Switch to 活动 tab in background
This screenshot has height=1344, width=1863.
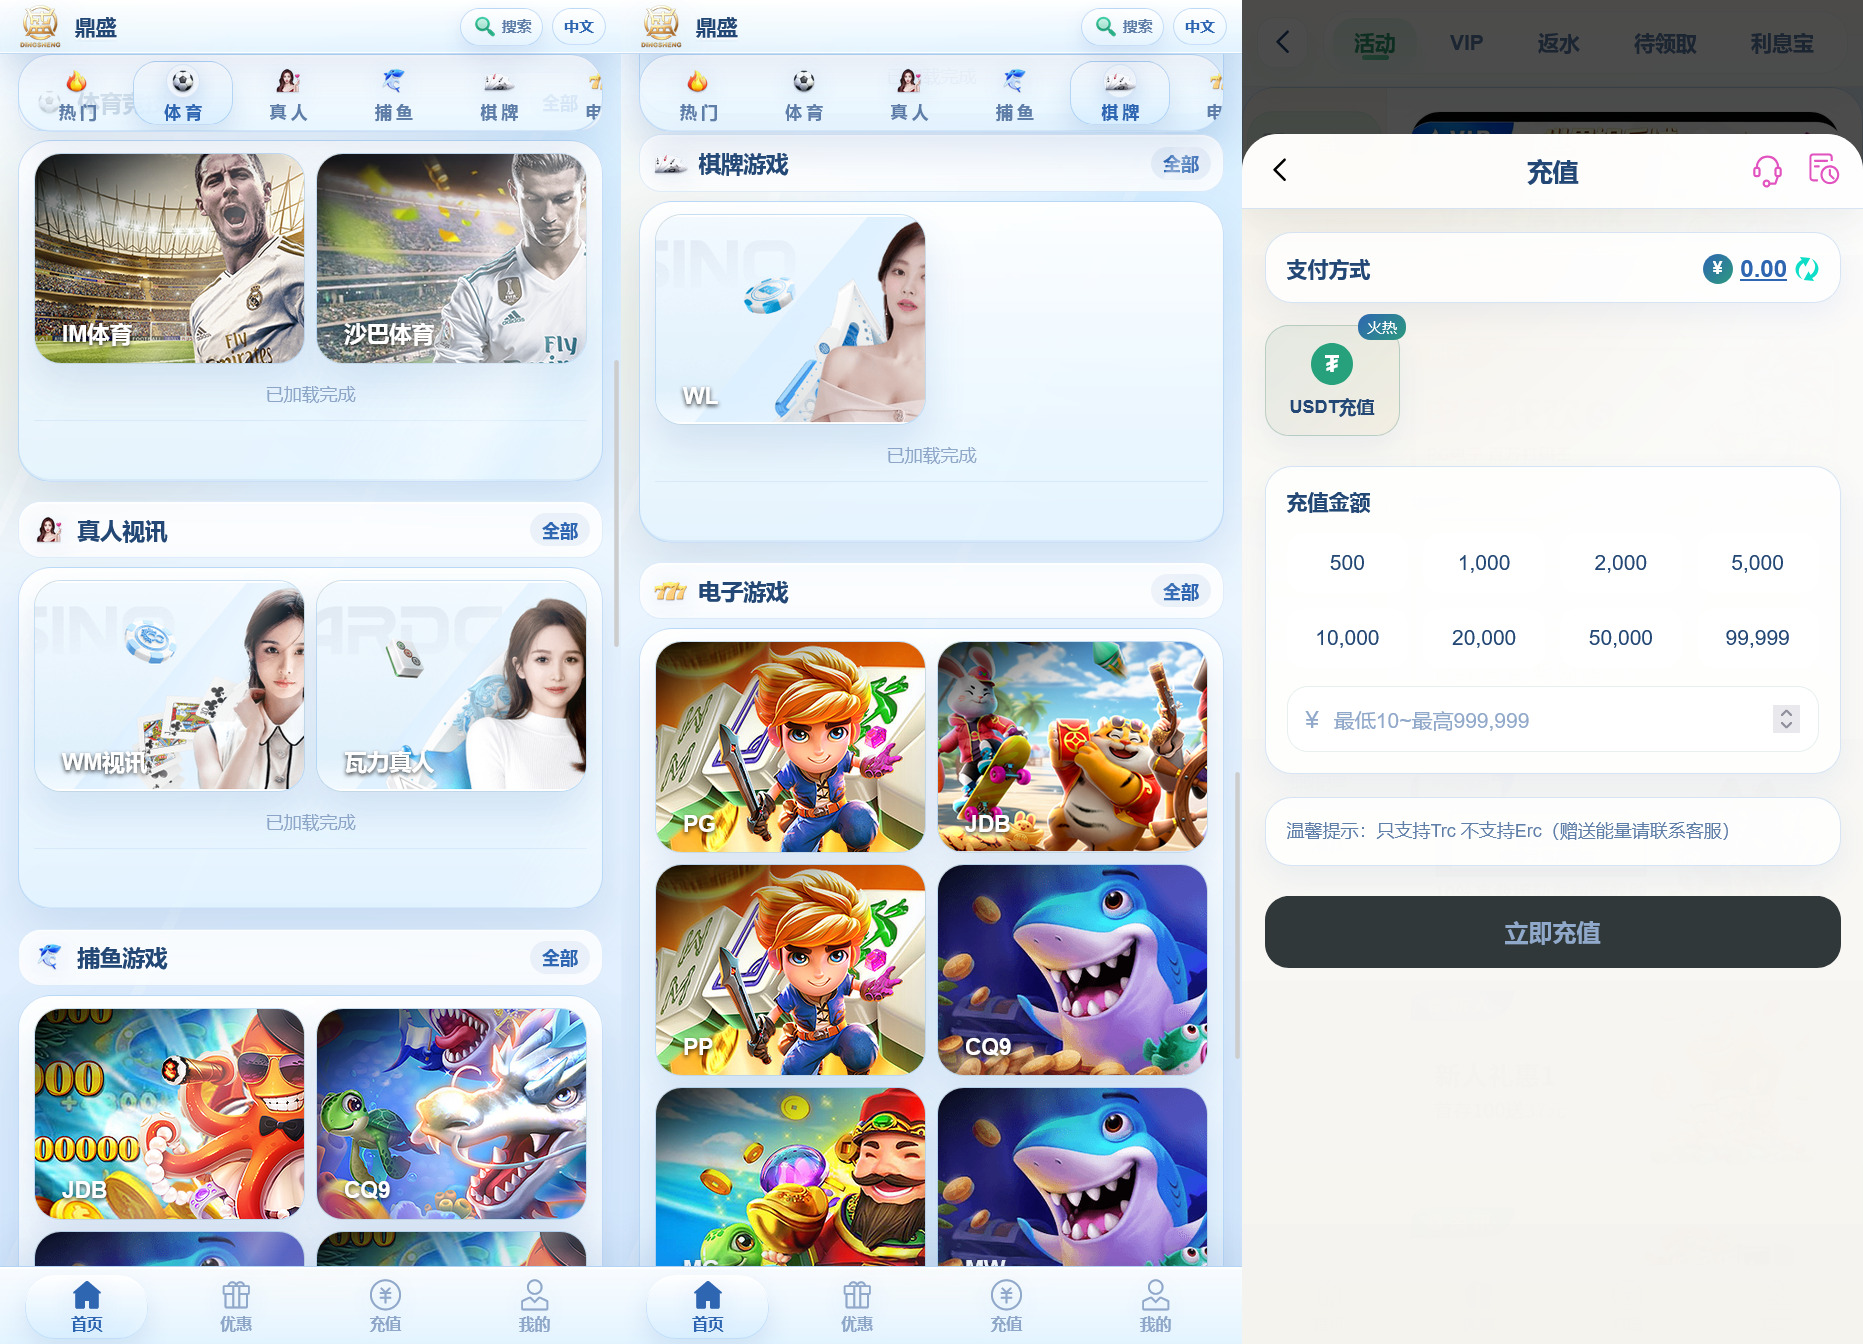click(1374, 44)
